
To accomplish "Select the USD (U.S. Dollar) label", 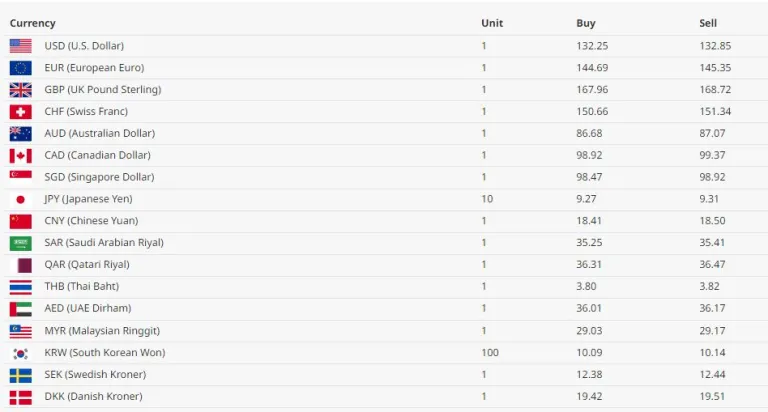I will click(84, 46).
